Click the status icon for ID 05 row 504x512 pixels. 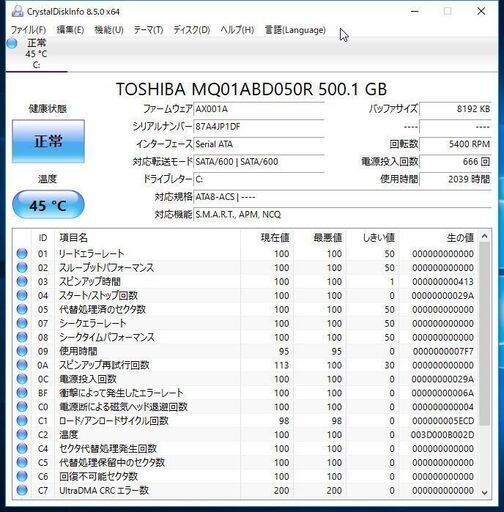click(x=22, y=309)
